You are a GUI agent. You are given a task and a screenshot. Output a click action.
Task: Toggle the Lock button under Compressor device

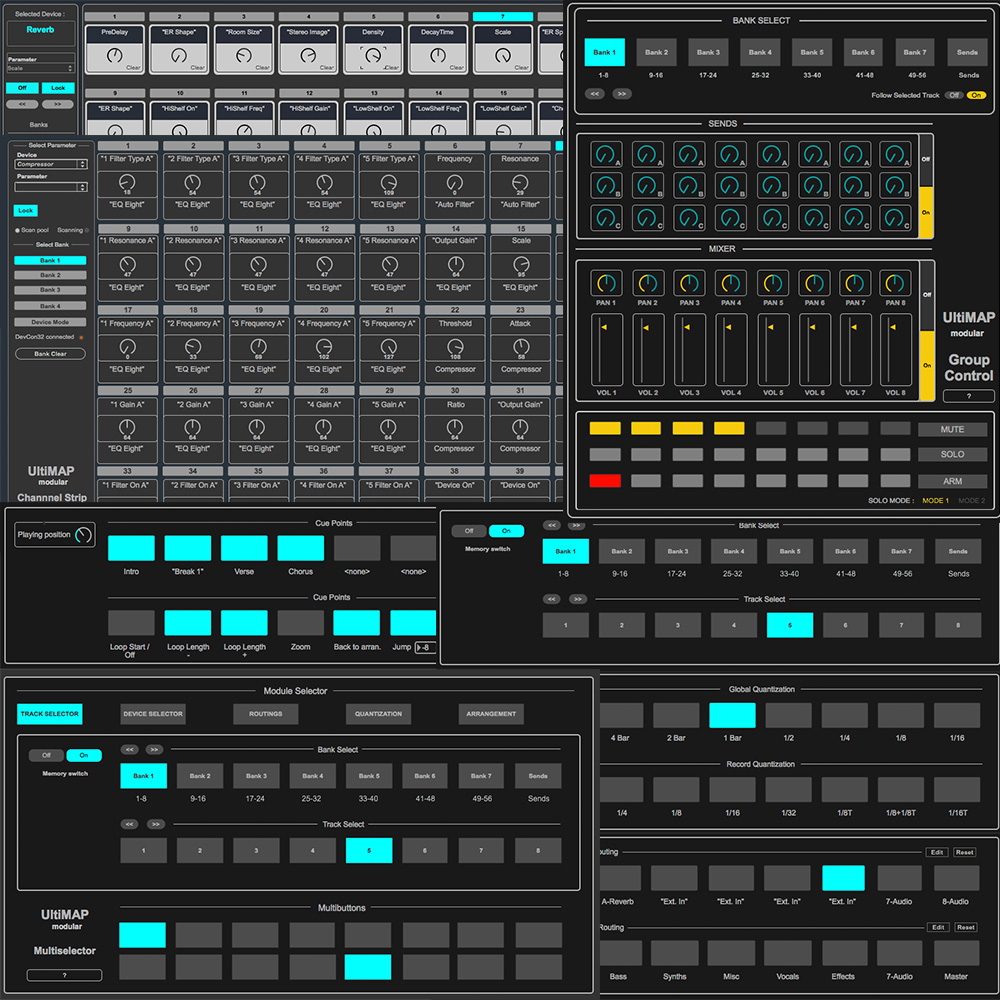(25, 211)
